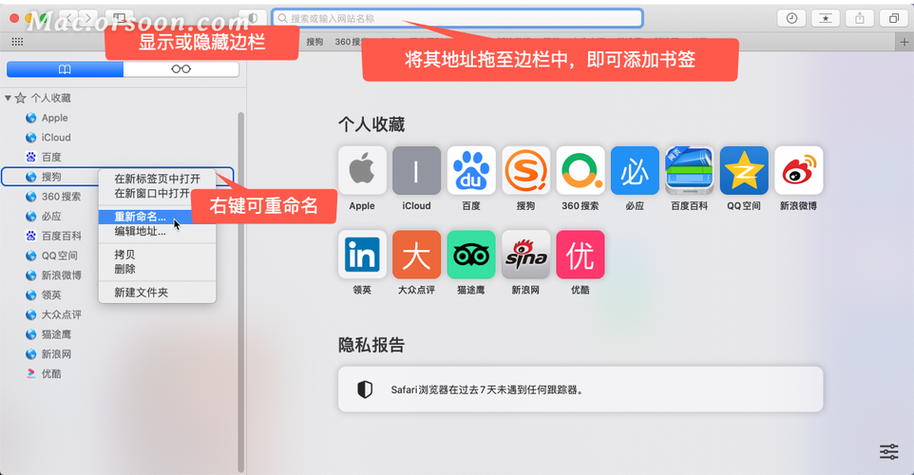
Task: Open the history clock icon in toolbar
Action: point(792,18)
